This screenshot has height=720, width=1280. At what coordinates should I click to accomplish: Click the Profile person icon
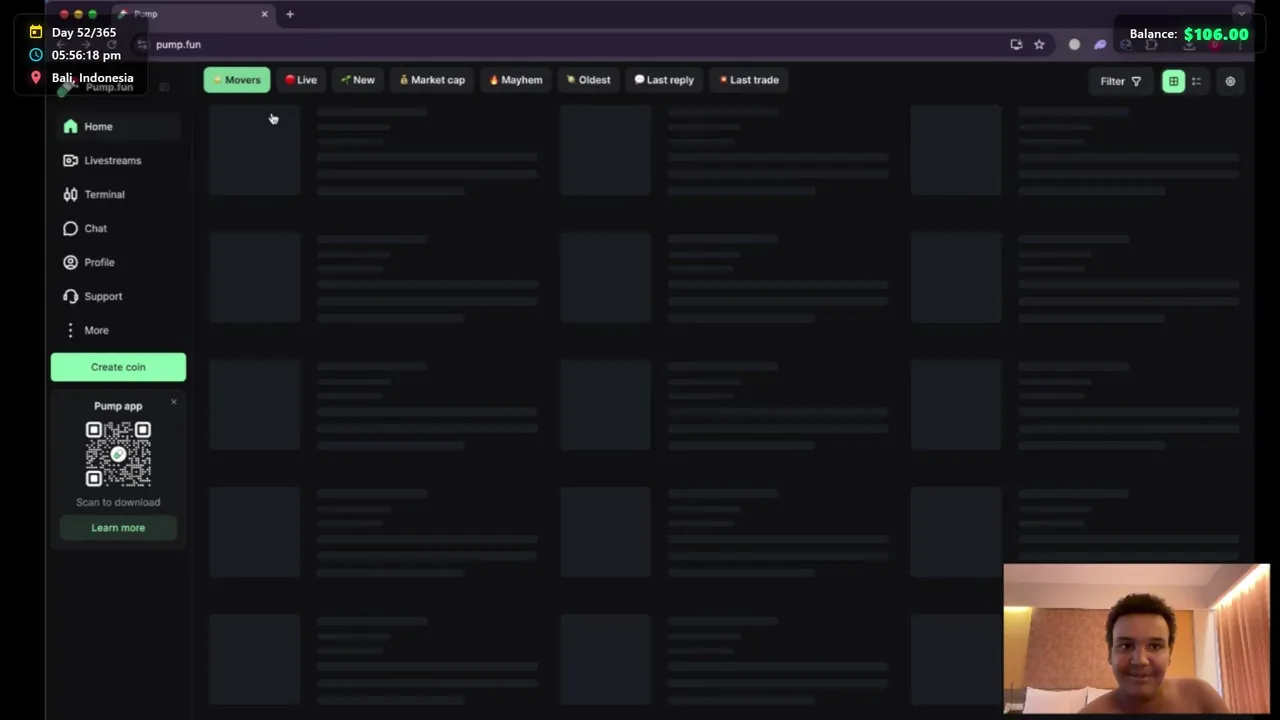coord(70,262)
